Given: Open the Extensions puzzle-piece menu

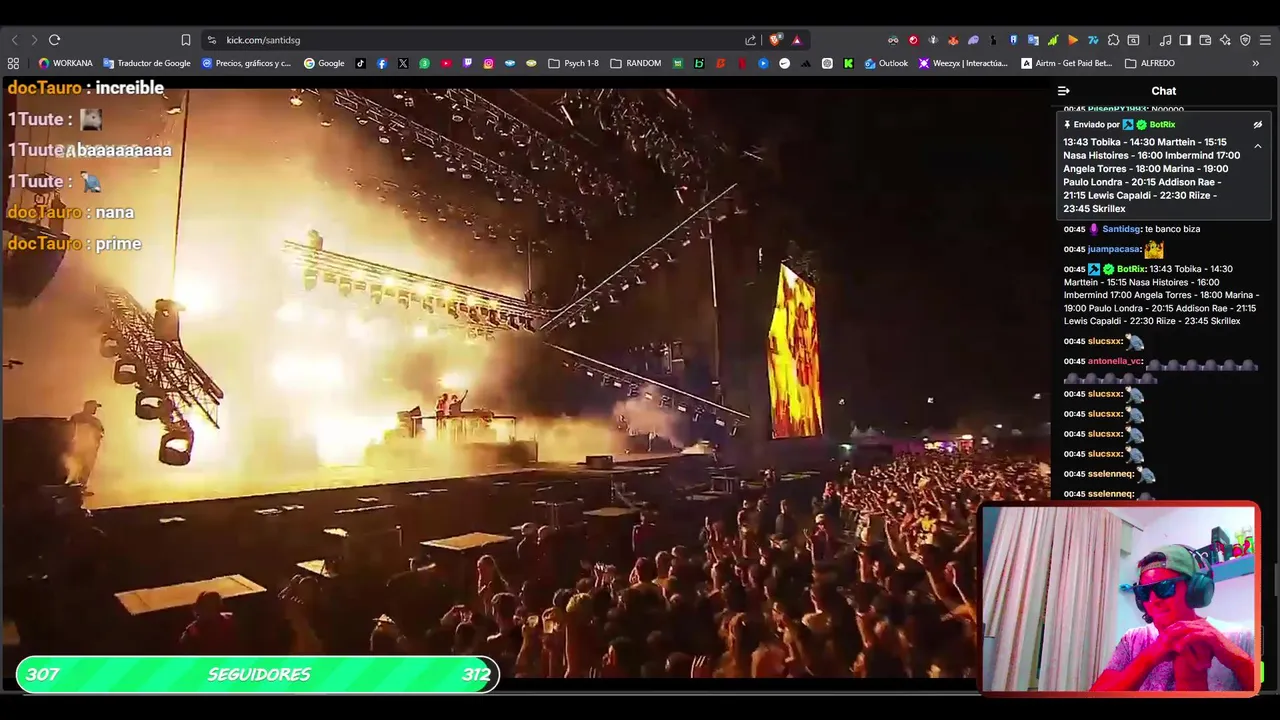Looking at the screenshot, I should 1113,40.
